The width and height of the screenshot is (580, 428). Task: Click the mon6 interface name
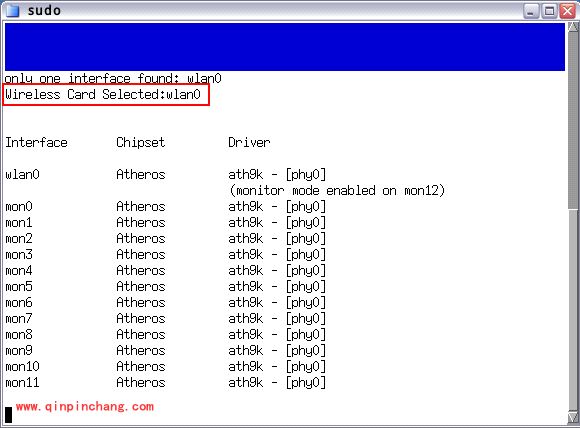19,303
